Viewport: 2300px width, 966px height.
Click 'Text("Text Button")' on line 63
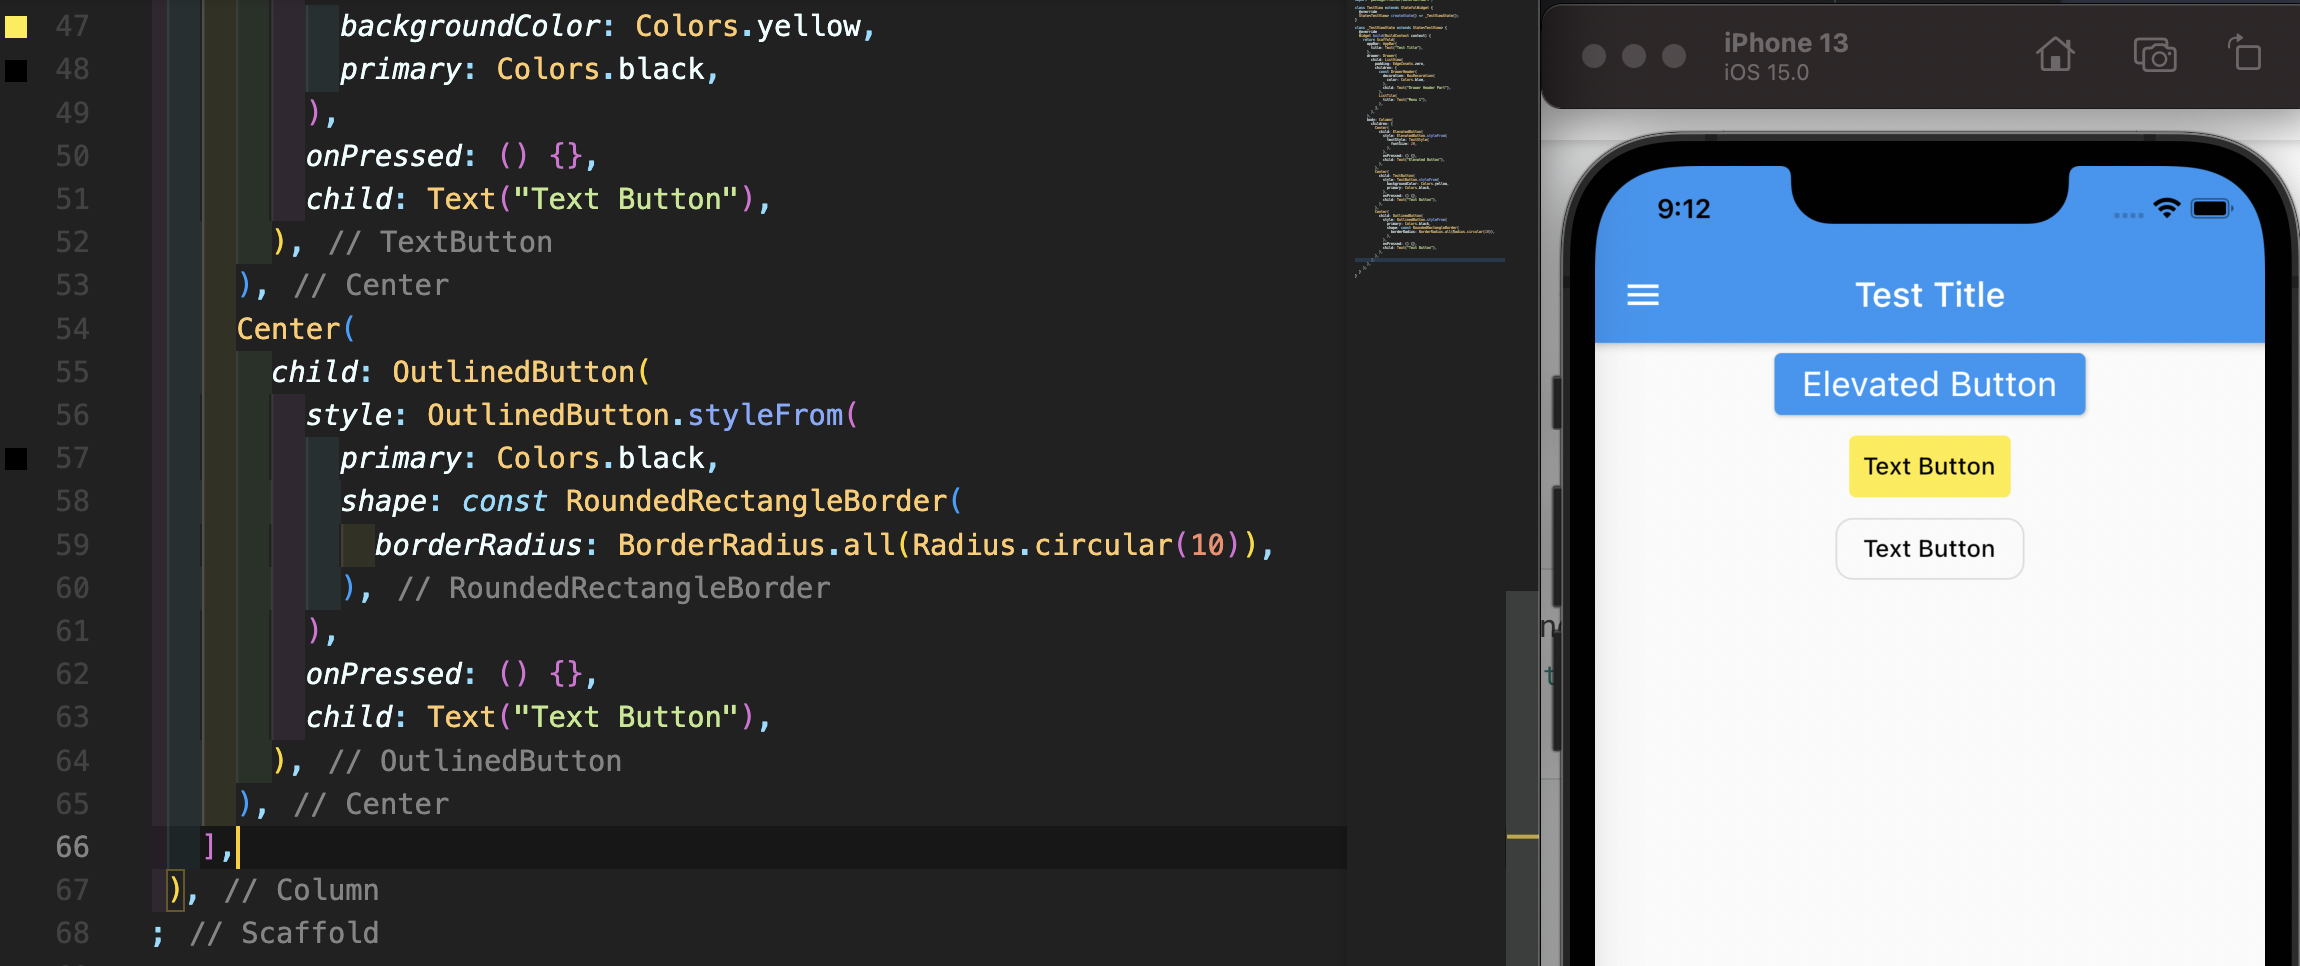[590, 717]
